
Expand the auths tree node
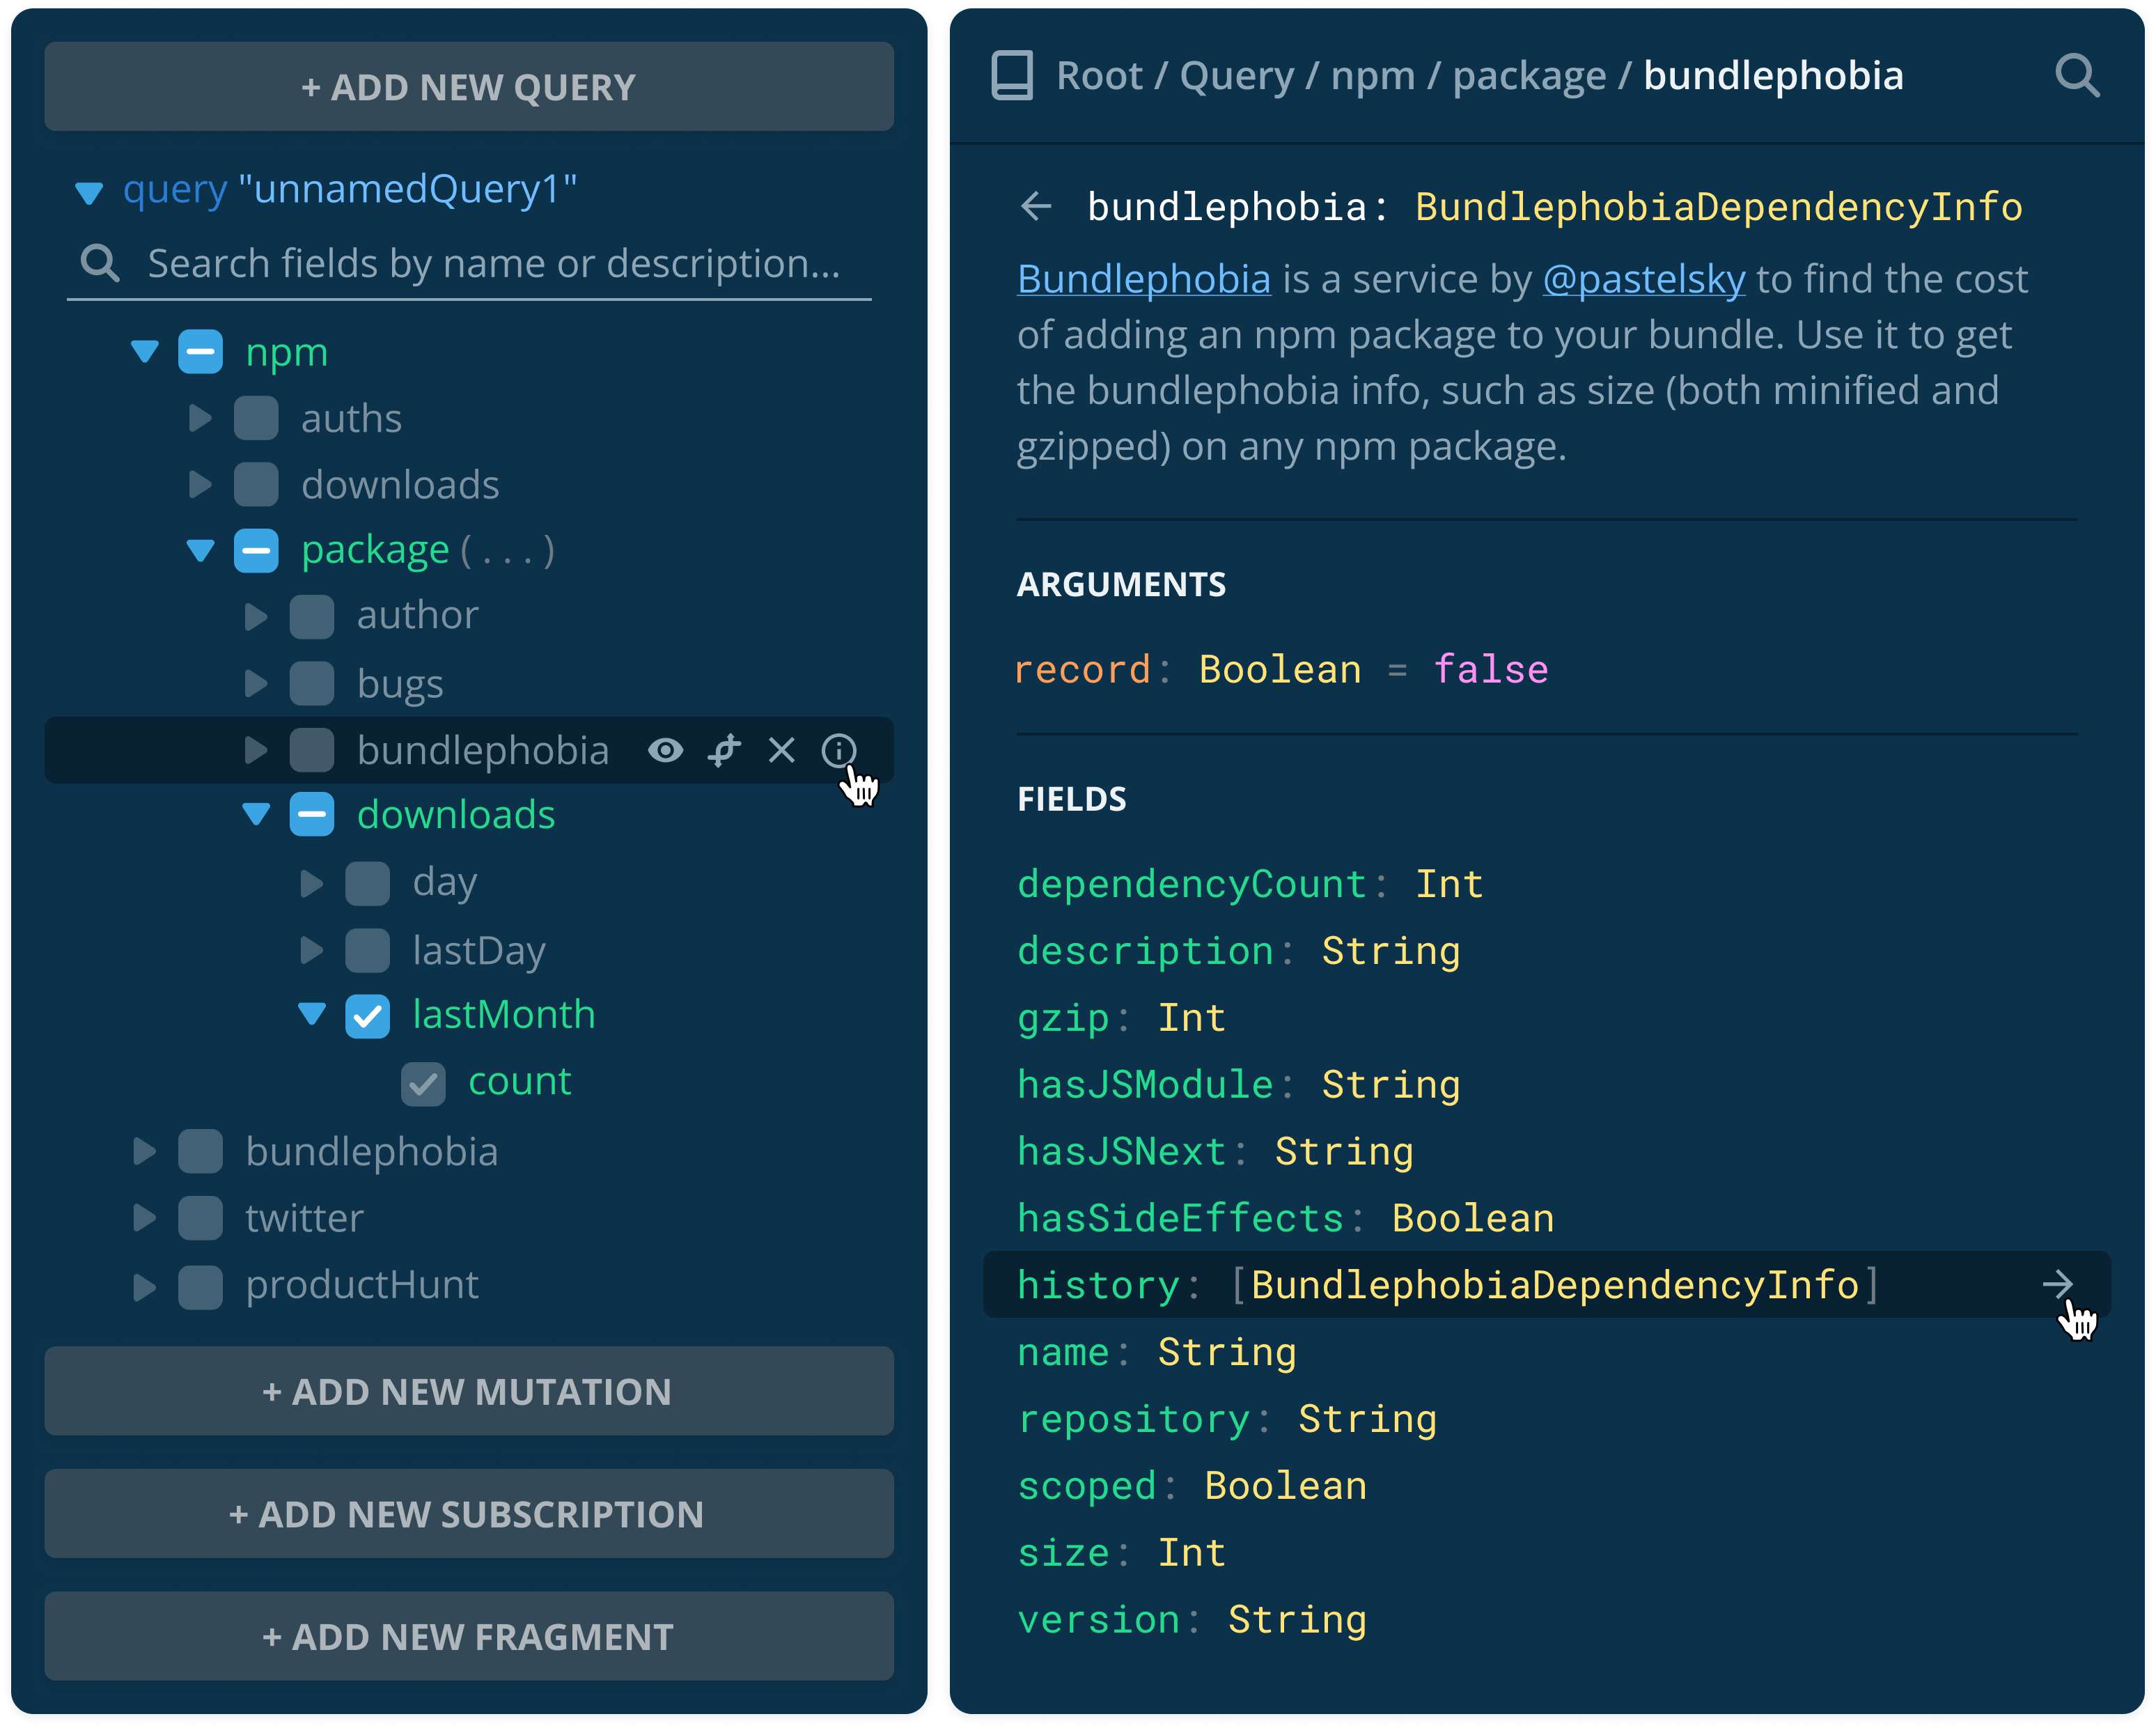[x=200, y=418]
